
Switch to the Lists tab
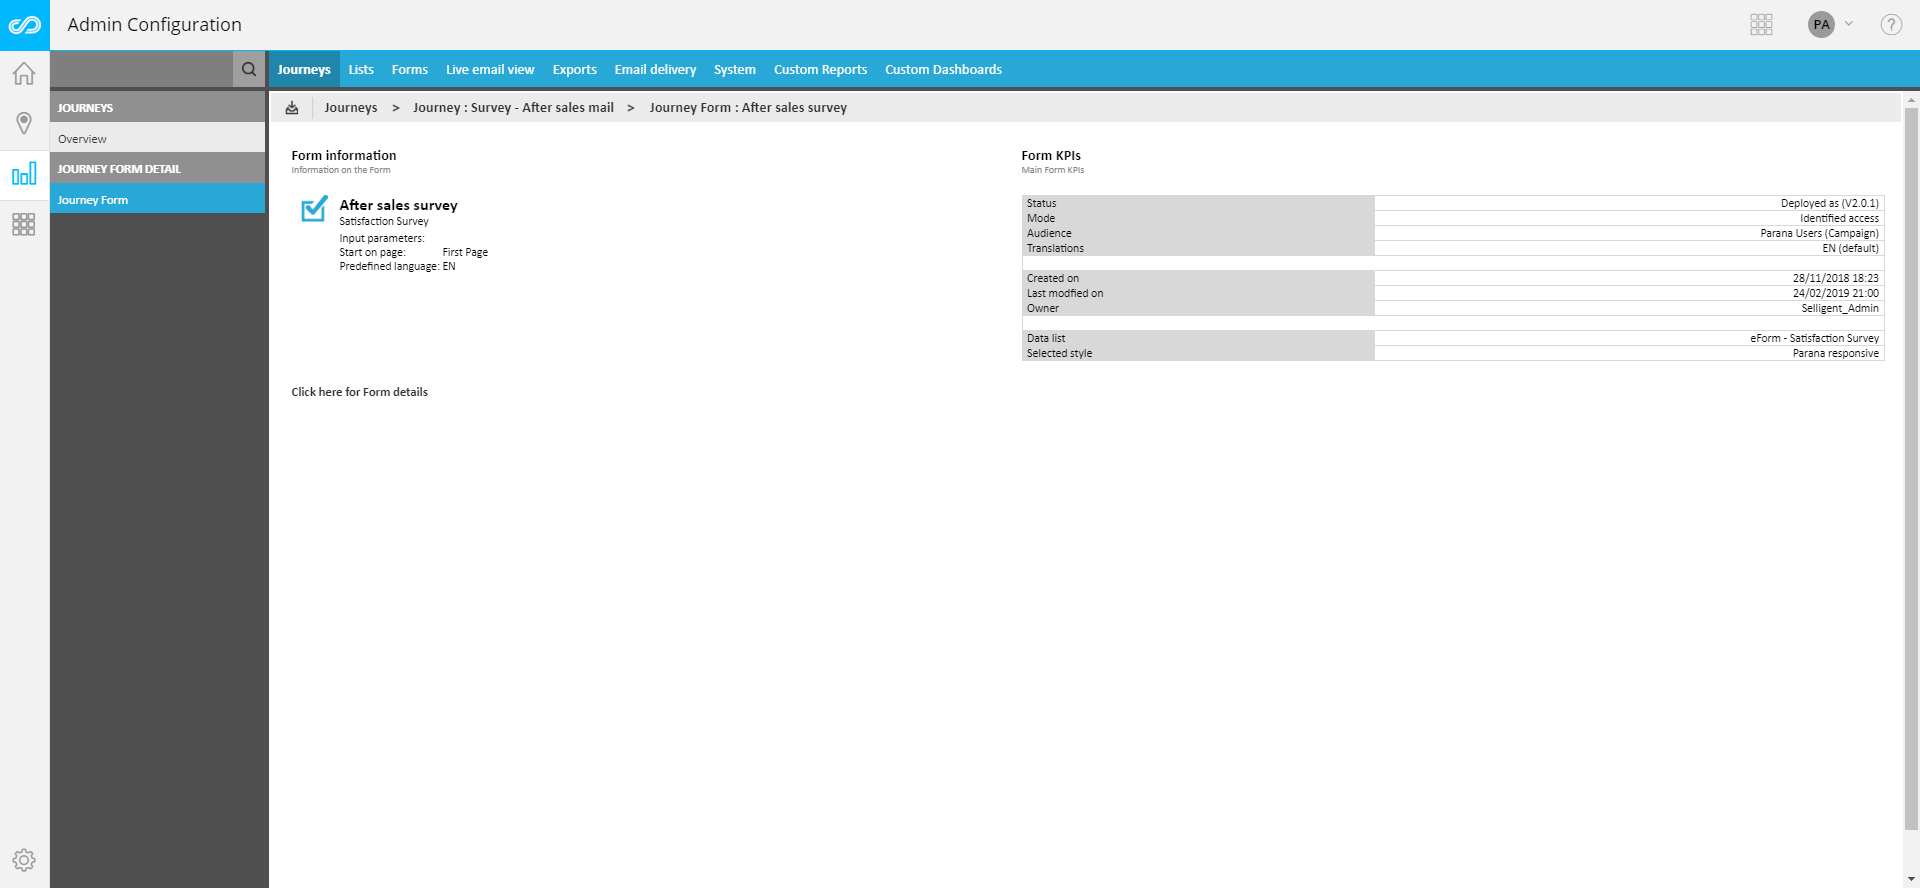(361, 70)
